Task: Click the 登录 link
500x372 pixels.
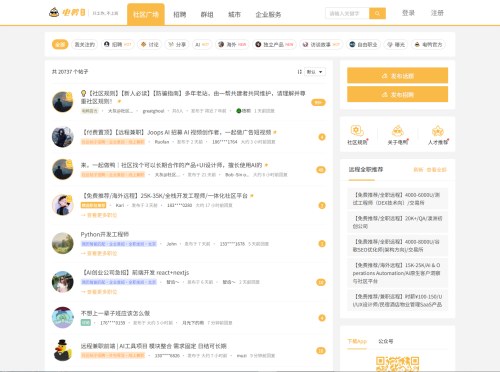Action: point(408,13)
